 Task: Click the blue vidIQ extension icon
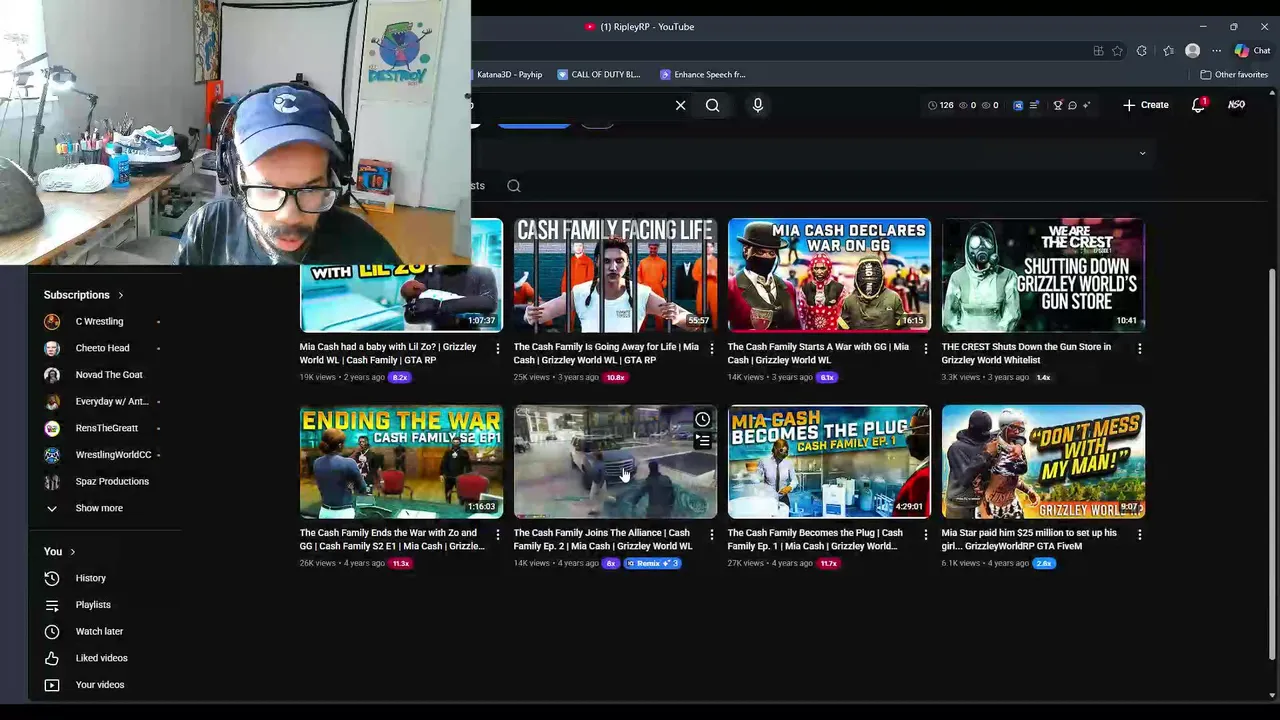coord(1018,105)
